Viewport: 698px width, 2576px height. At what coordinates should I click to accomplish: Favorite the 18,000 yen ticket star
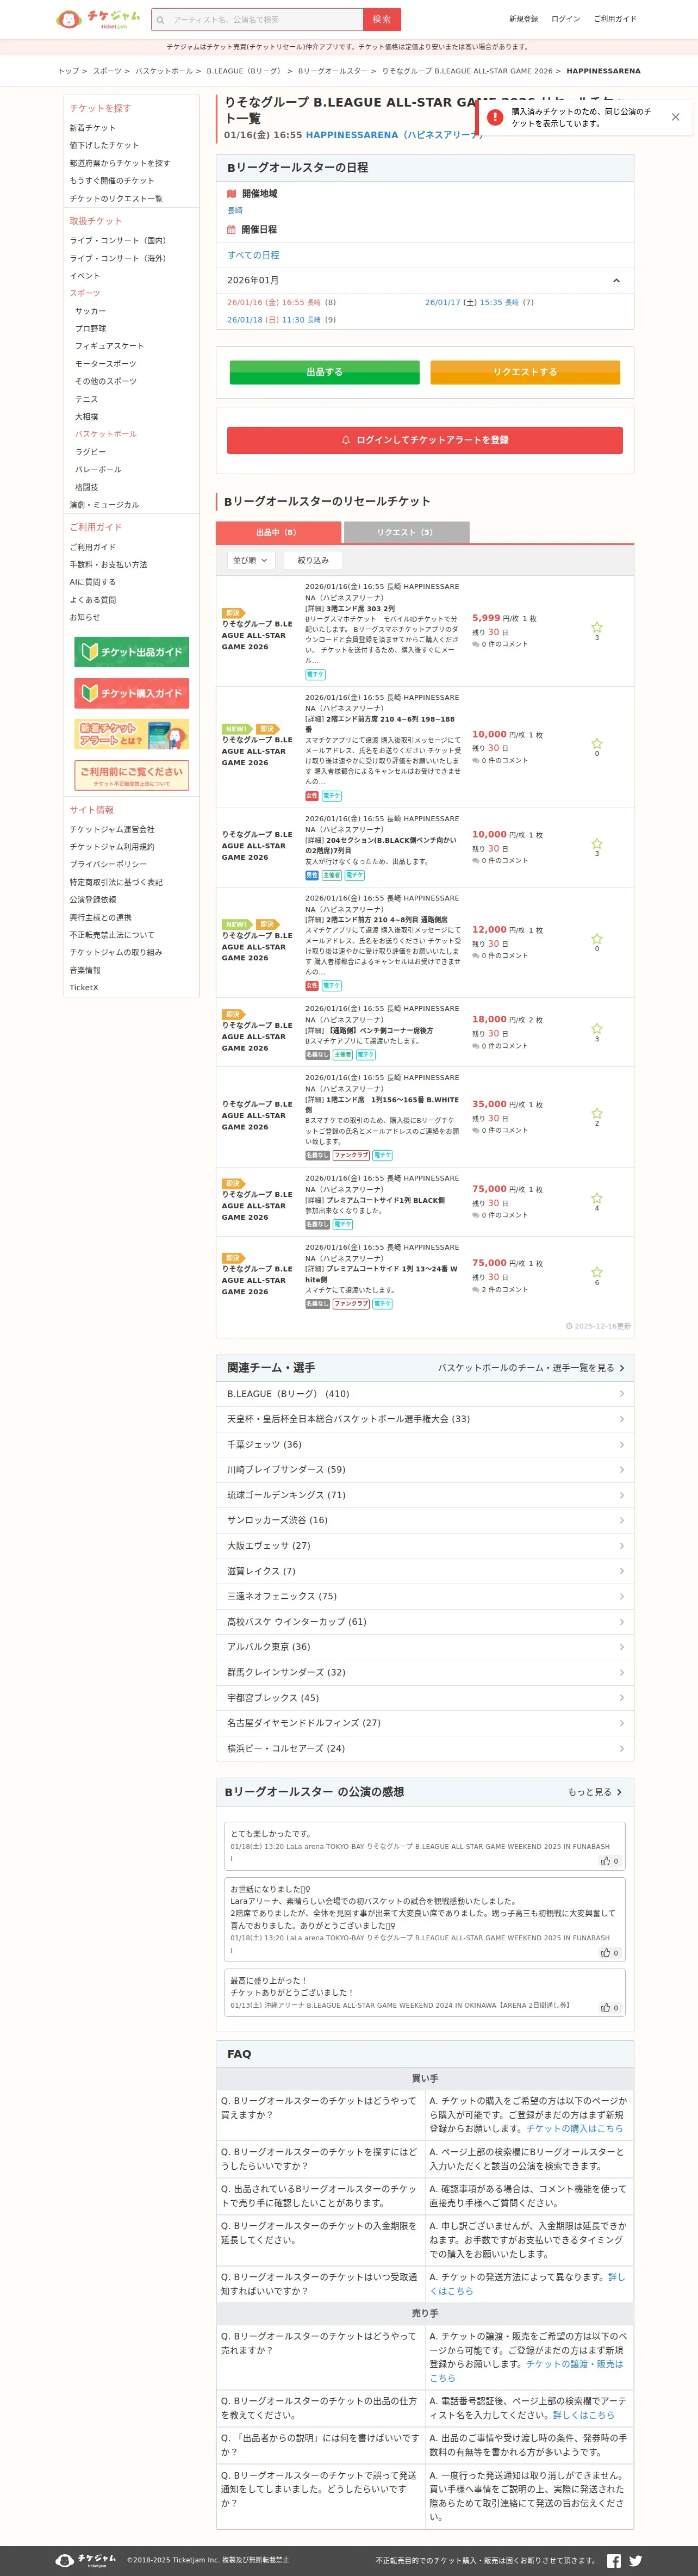(x=597, y=1028)
